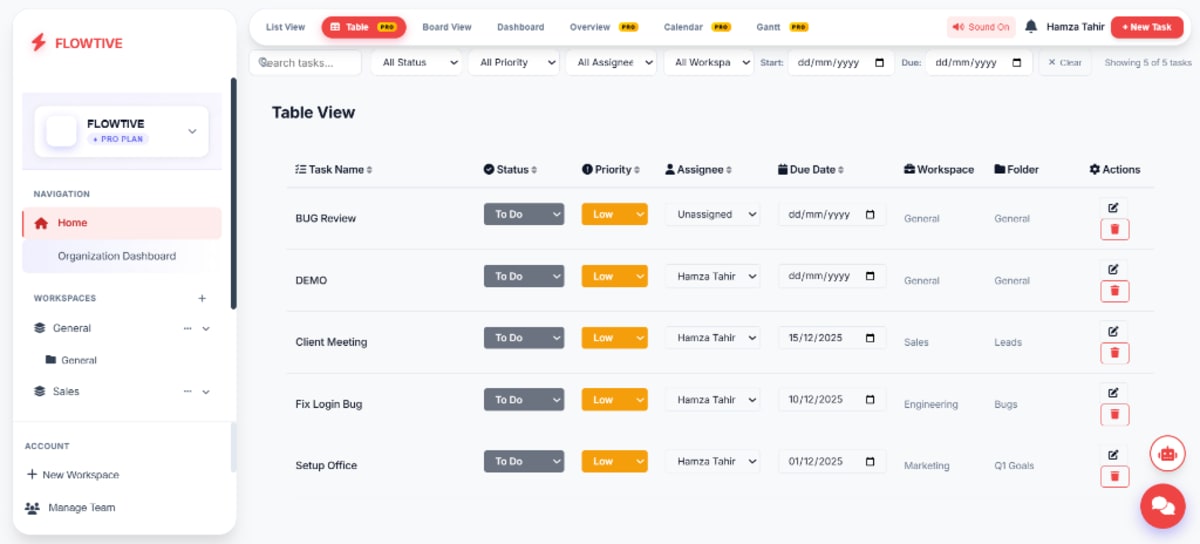Viewport: 1200px width, 544px height.
Task: Open the All Status filter dropdown
Action: [x=416, y=62]
